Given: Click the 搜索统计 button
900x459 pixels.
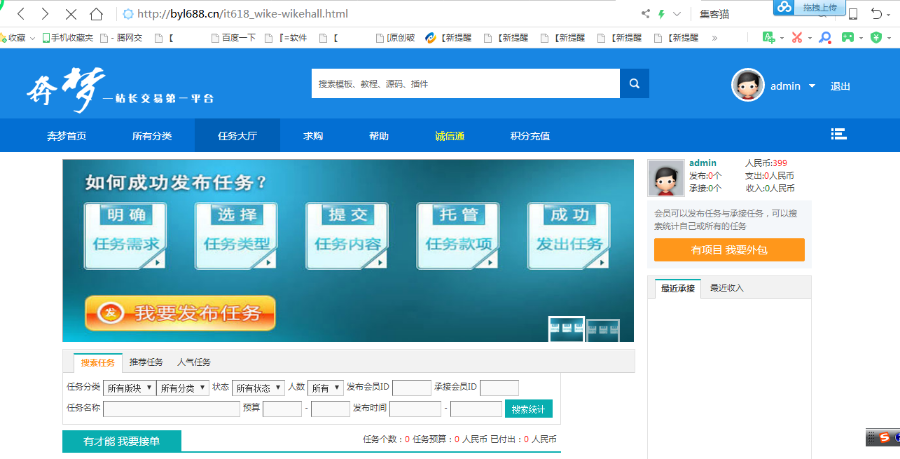Looking at the screenshot, I should pos(529,409).
